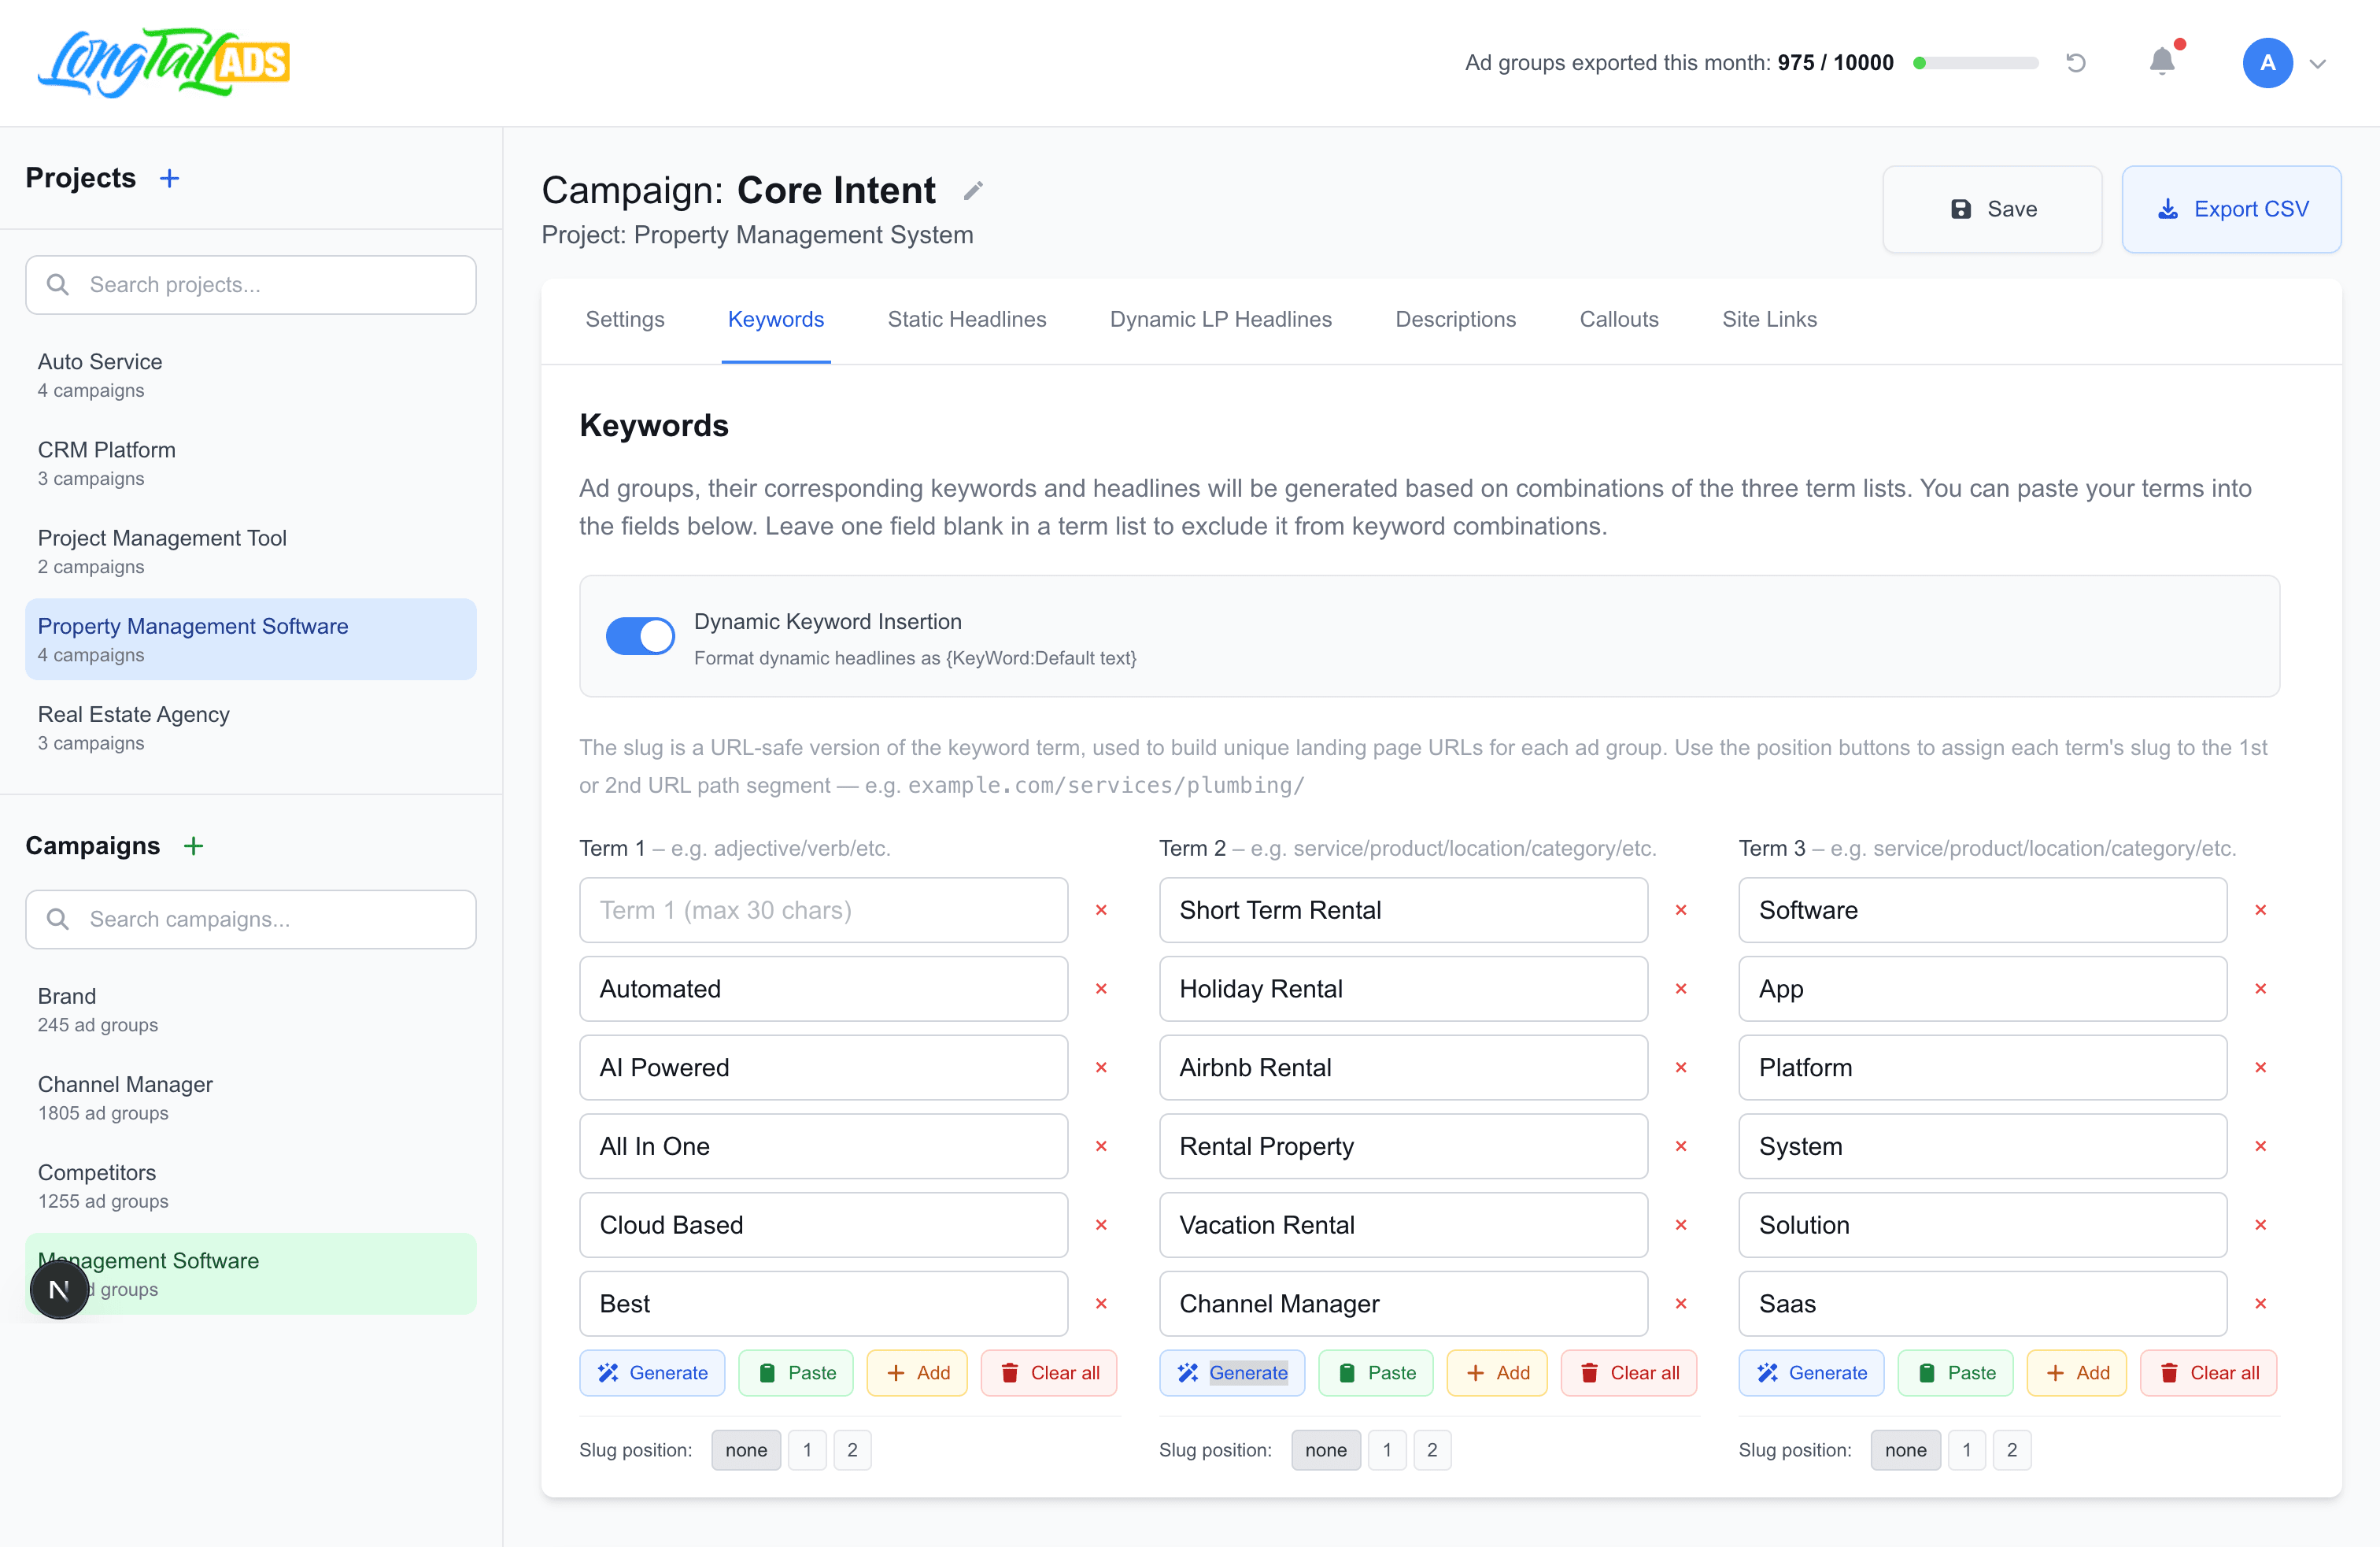Set Term 3 slug position to 2
The image size is (2380, 1547).
click(2012, 1450)
